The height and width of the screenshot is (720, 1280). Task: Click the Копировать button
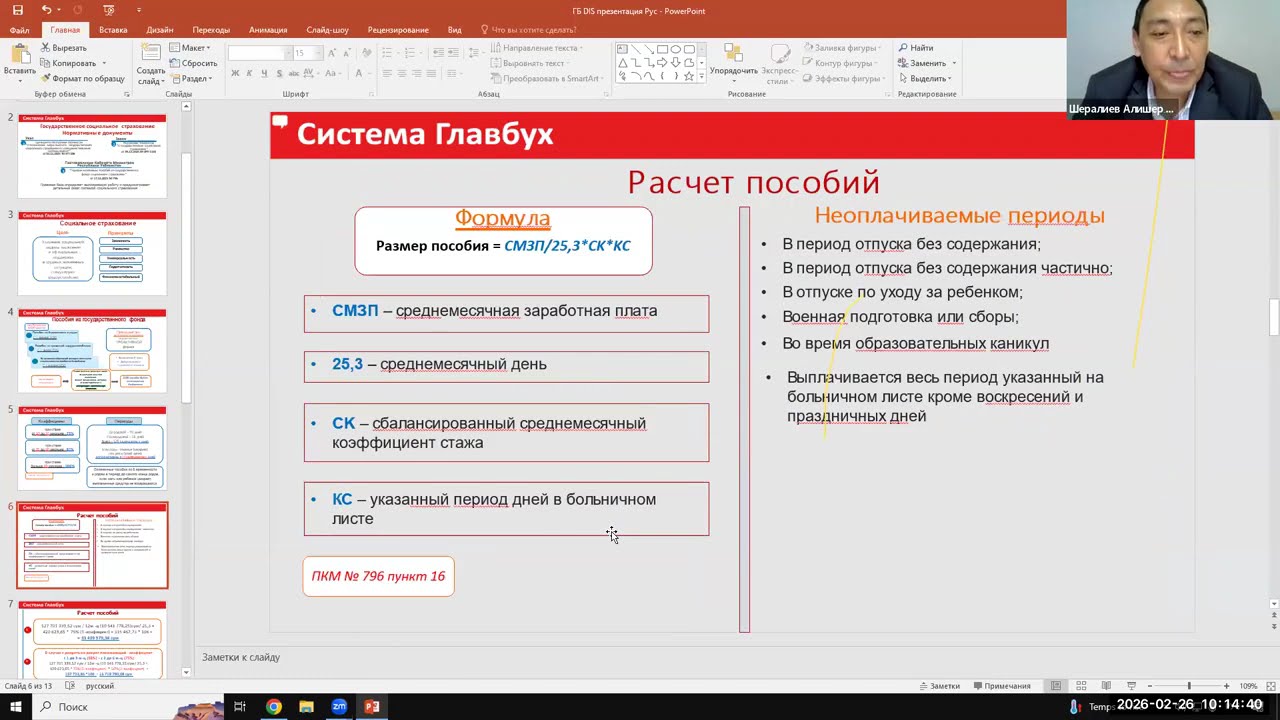pyautogui.click(x=67, y=63)
